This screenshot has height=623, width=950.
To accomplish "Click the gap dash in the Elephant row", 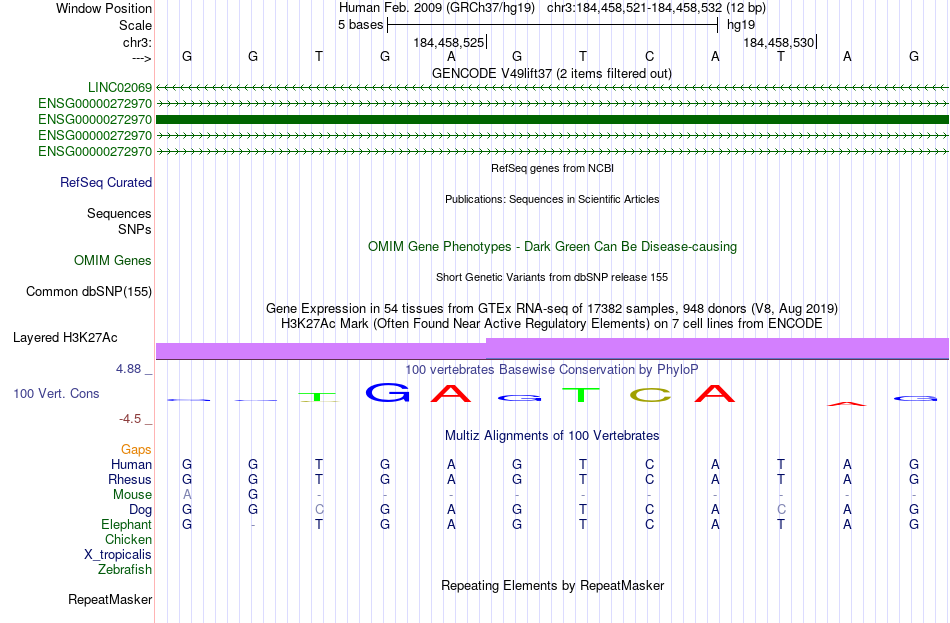I will [253, 525].
